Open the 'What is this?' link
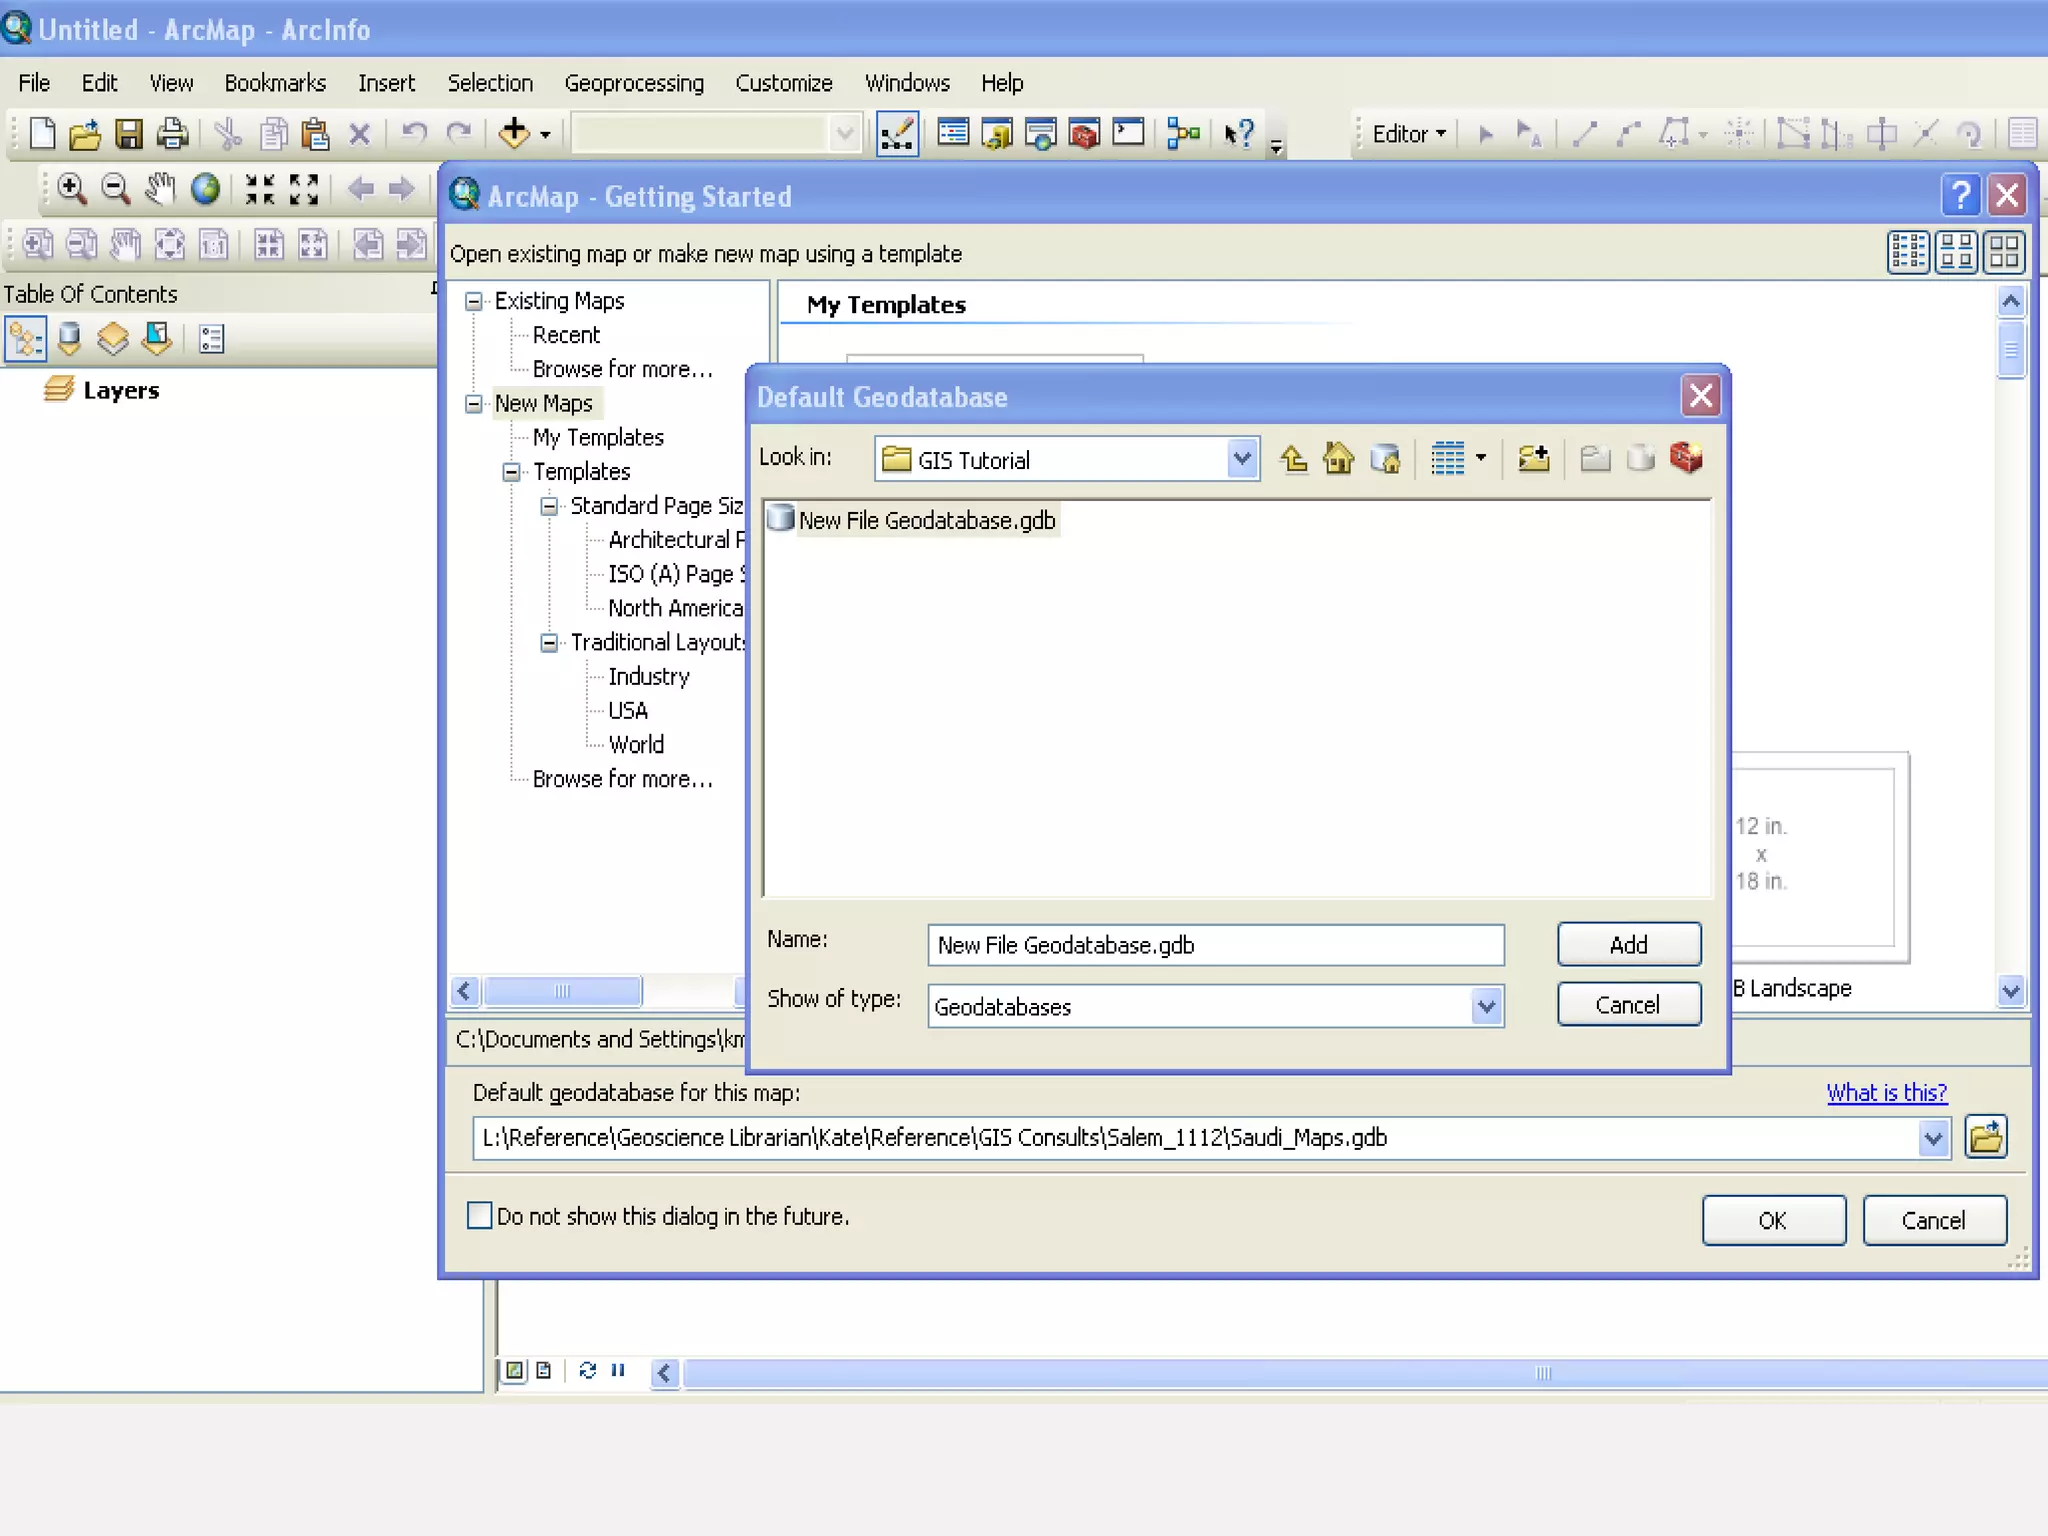The height and width of the screenshot is (1536, 2048). point(1886,1092)
